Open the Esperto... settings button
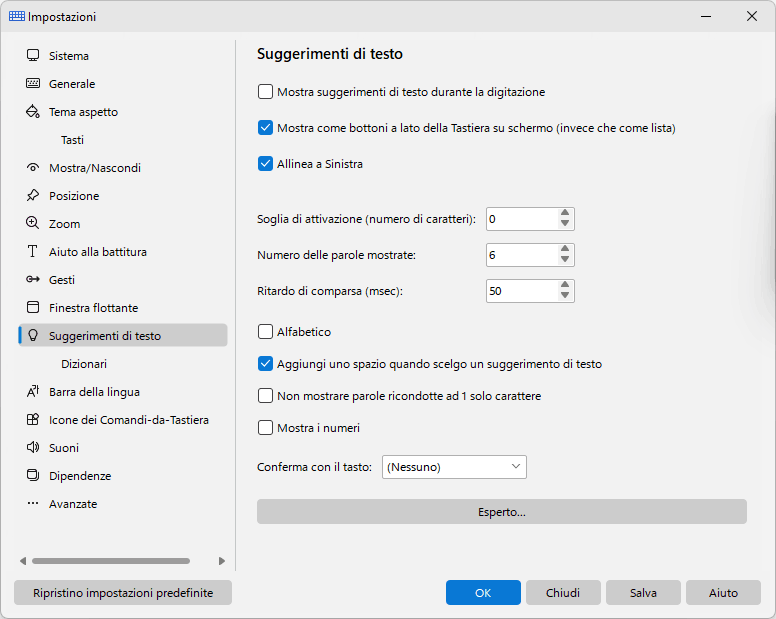The width and height of the screenshot is (776, 619). pos(501,512)
